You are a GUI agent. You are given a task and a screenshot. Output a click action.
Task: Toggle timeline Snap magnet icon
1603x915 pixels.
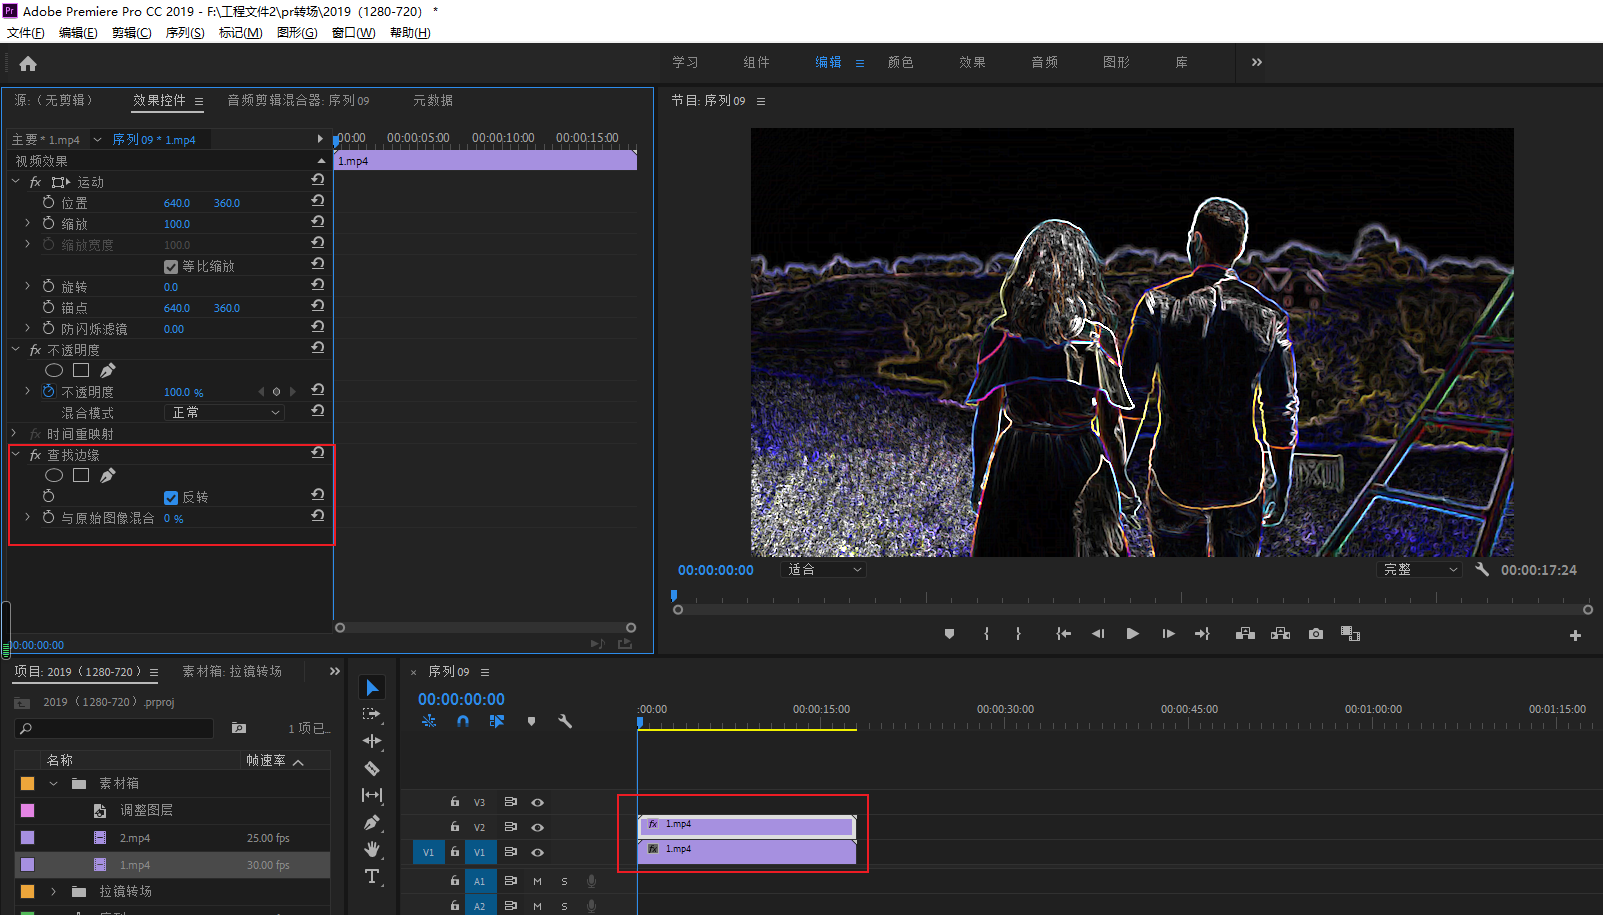click(x=463, y=721)
